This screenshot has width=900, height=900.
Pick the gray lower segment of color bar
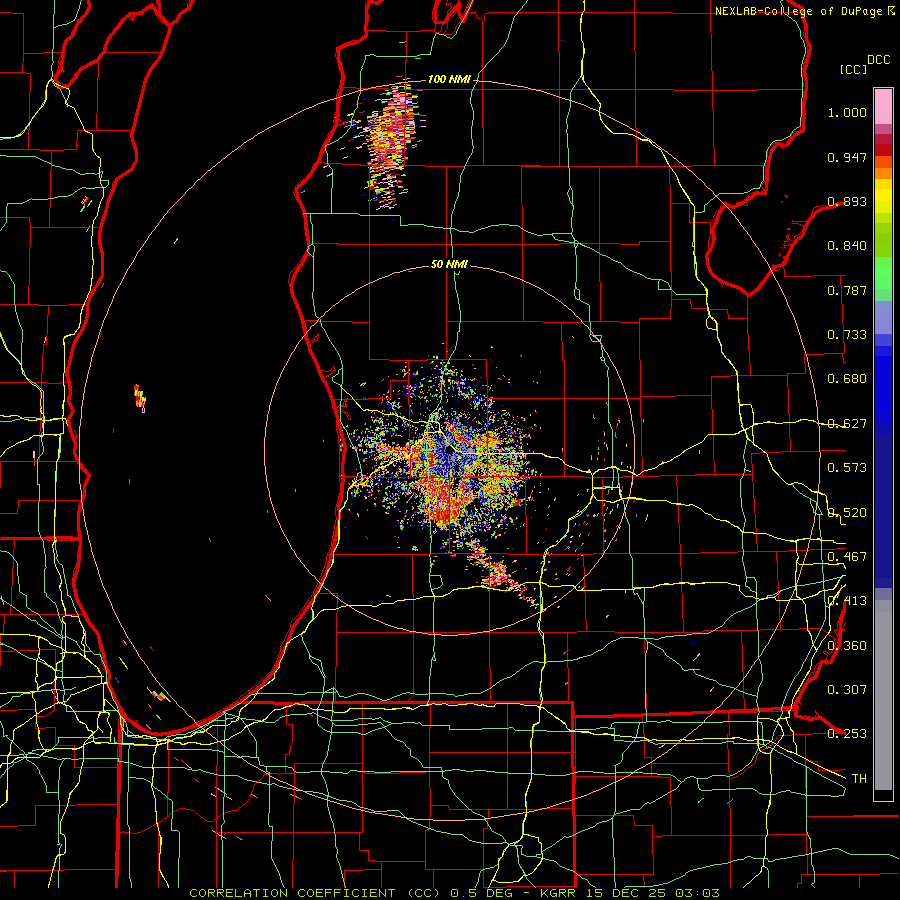(883, 695)
